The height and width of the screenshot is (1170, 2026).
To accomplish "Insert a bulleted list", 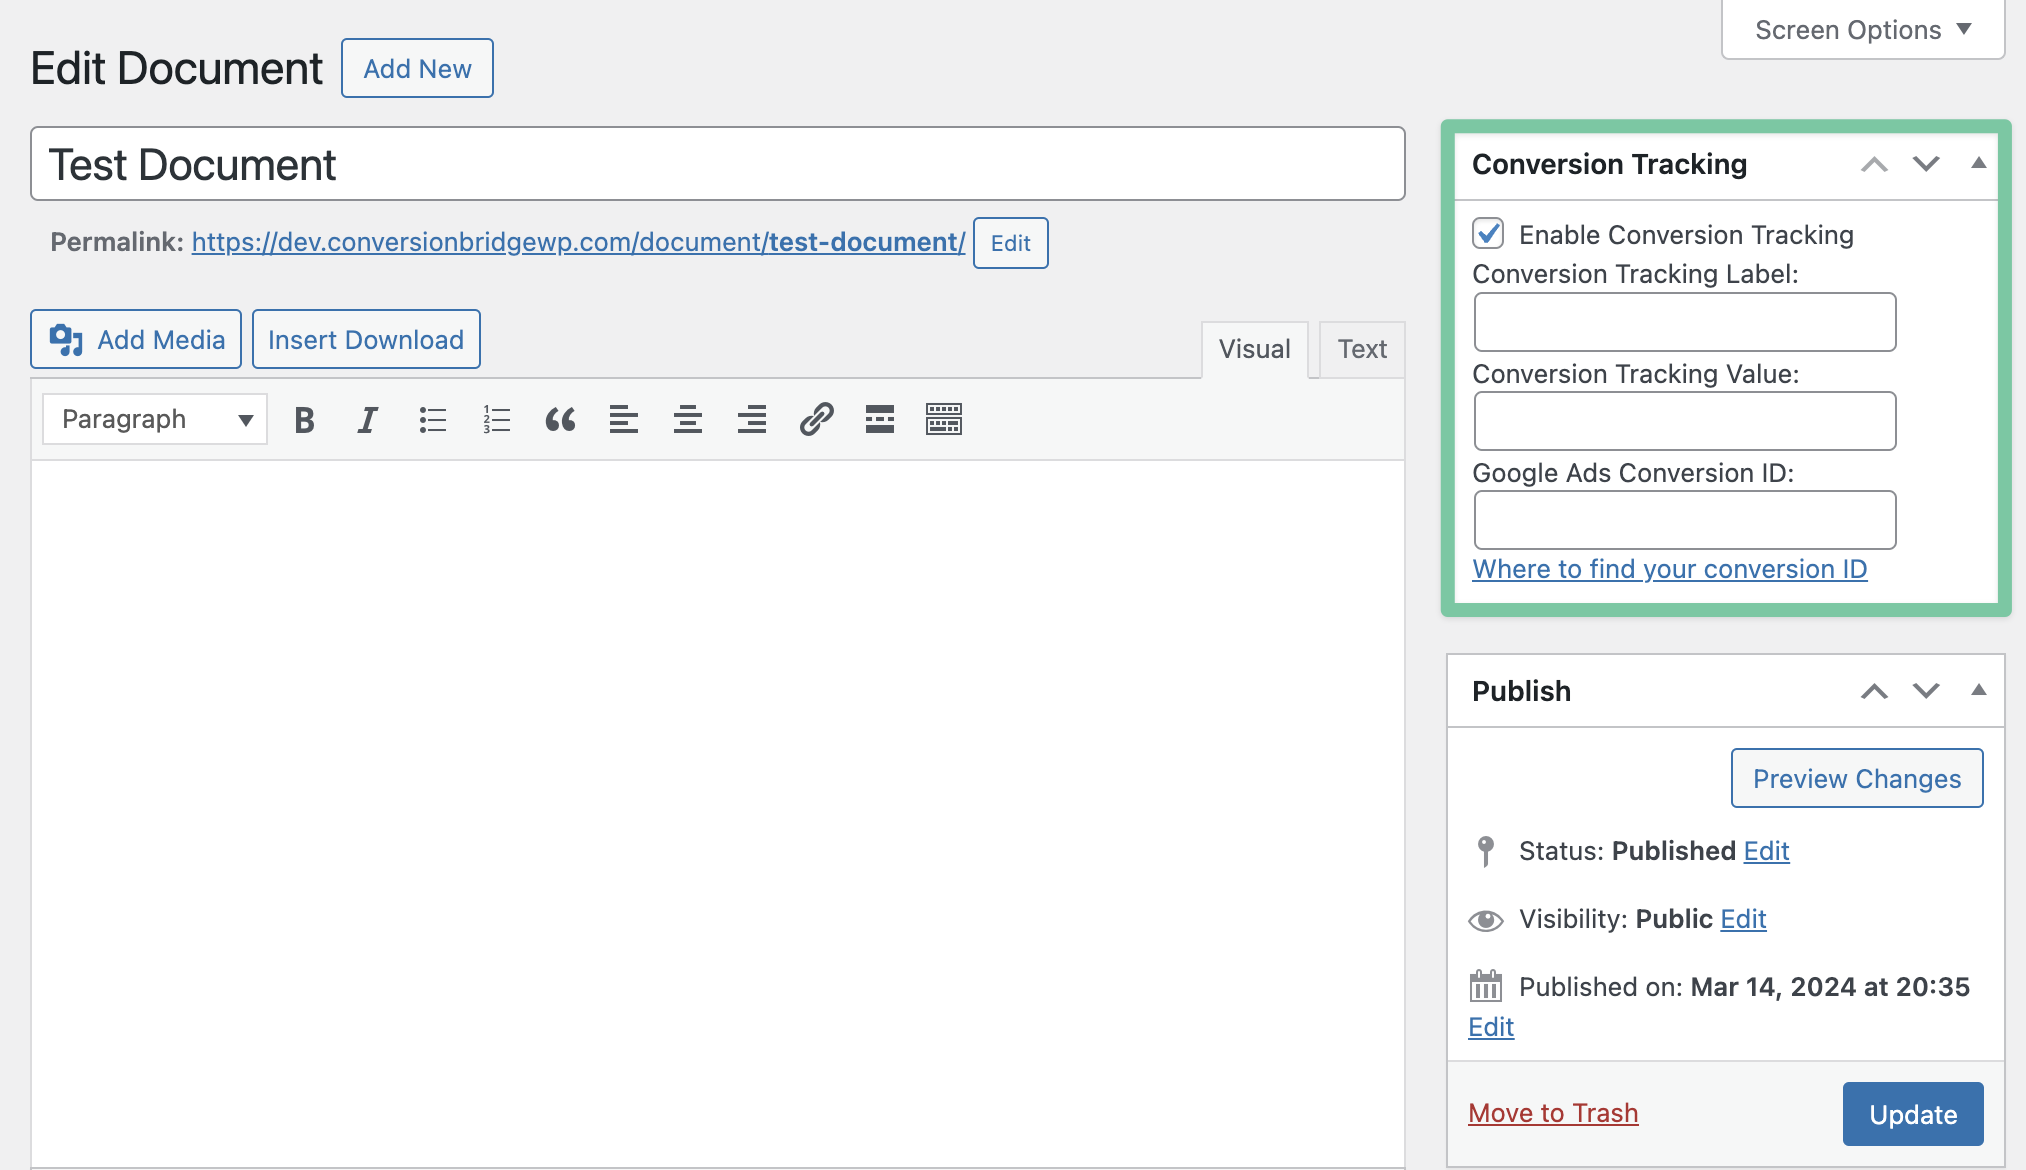I will [x=432, y=419].
